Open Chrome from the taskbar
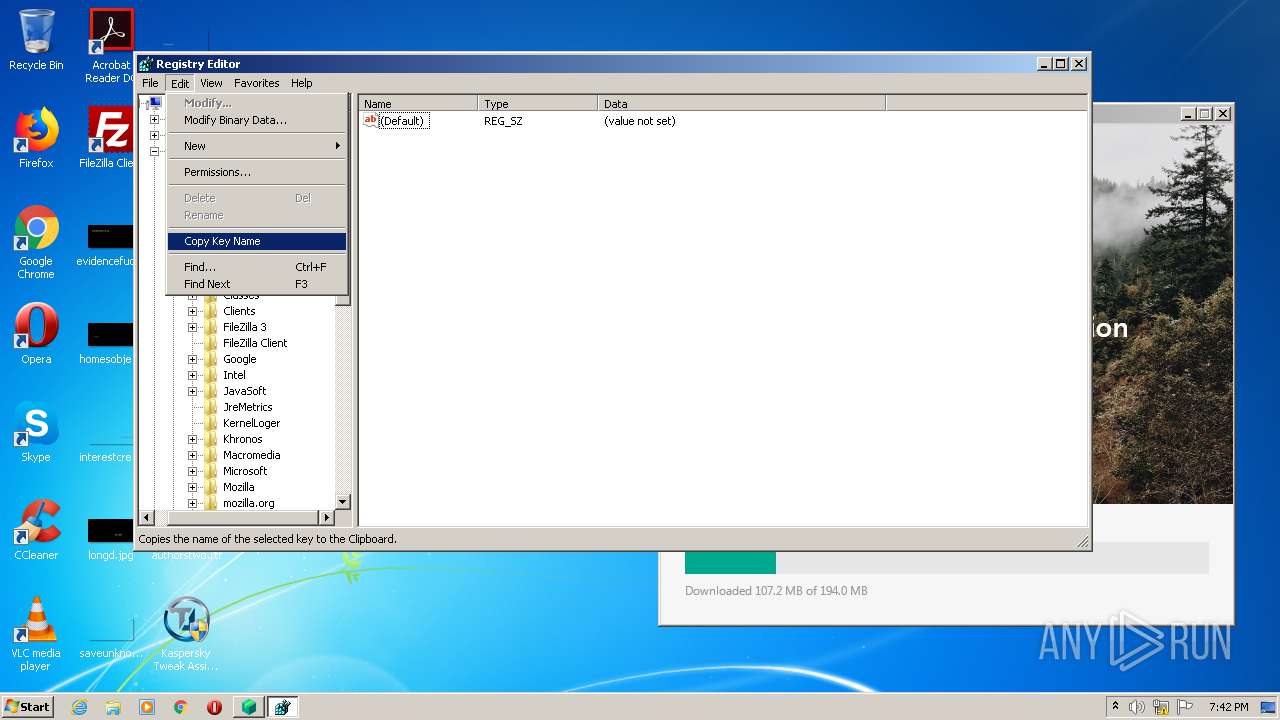The image size is (1280, 720). [181, 707]
